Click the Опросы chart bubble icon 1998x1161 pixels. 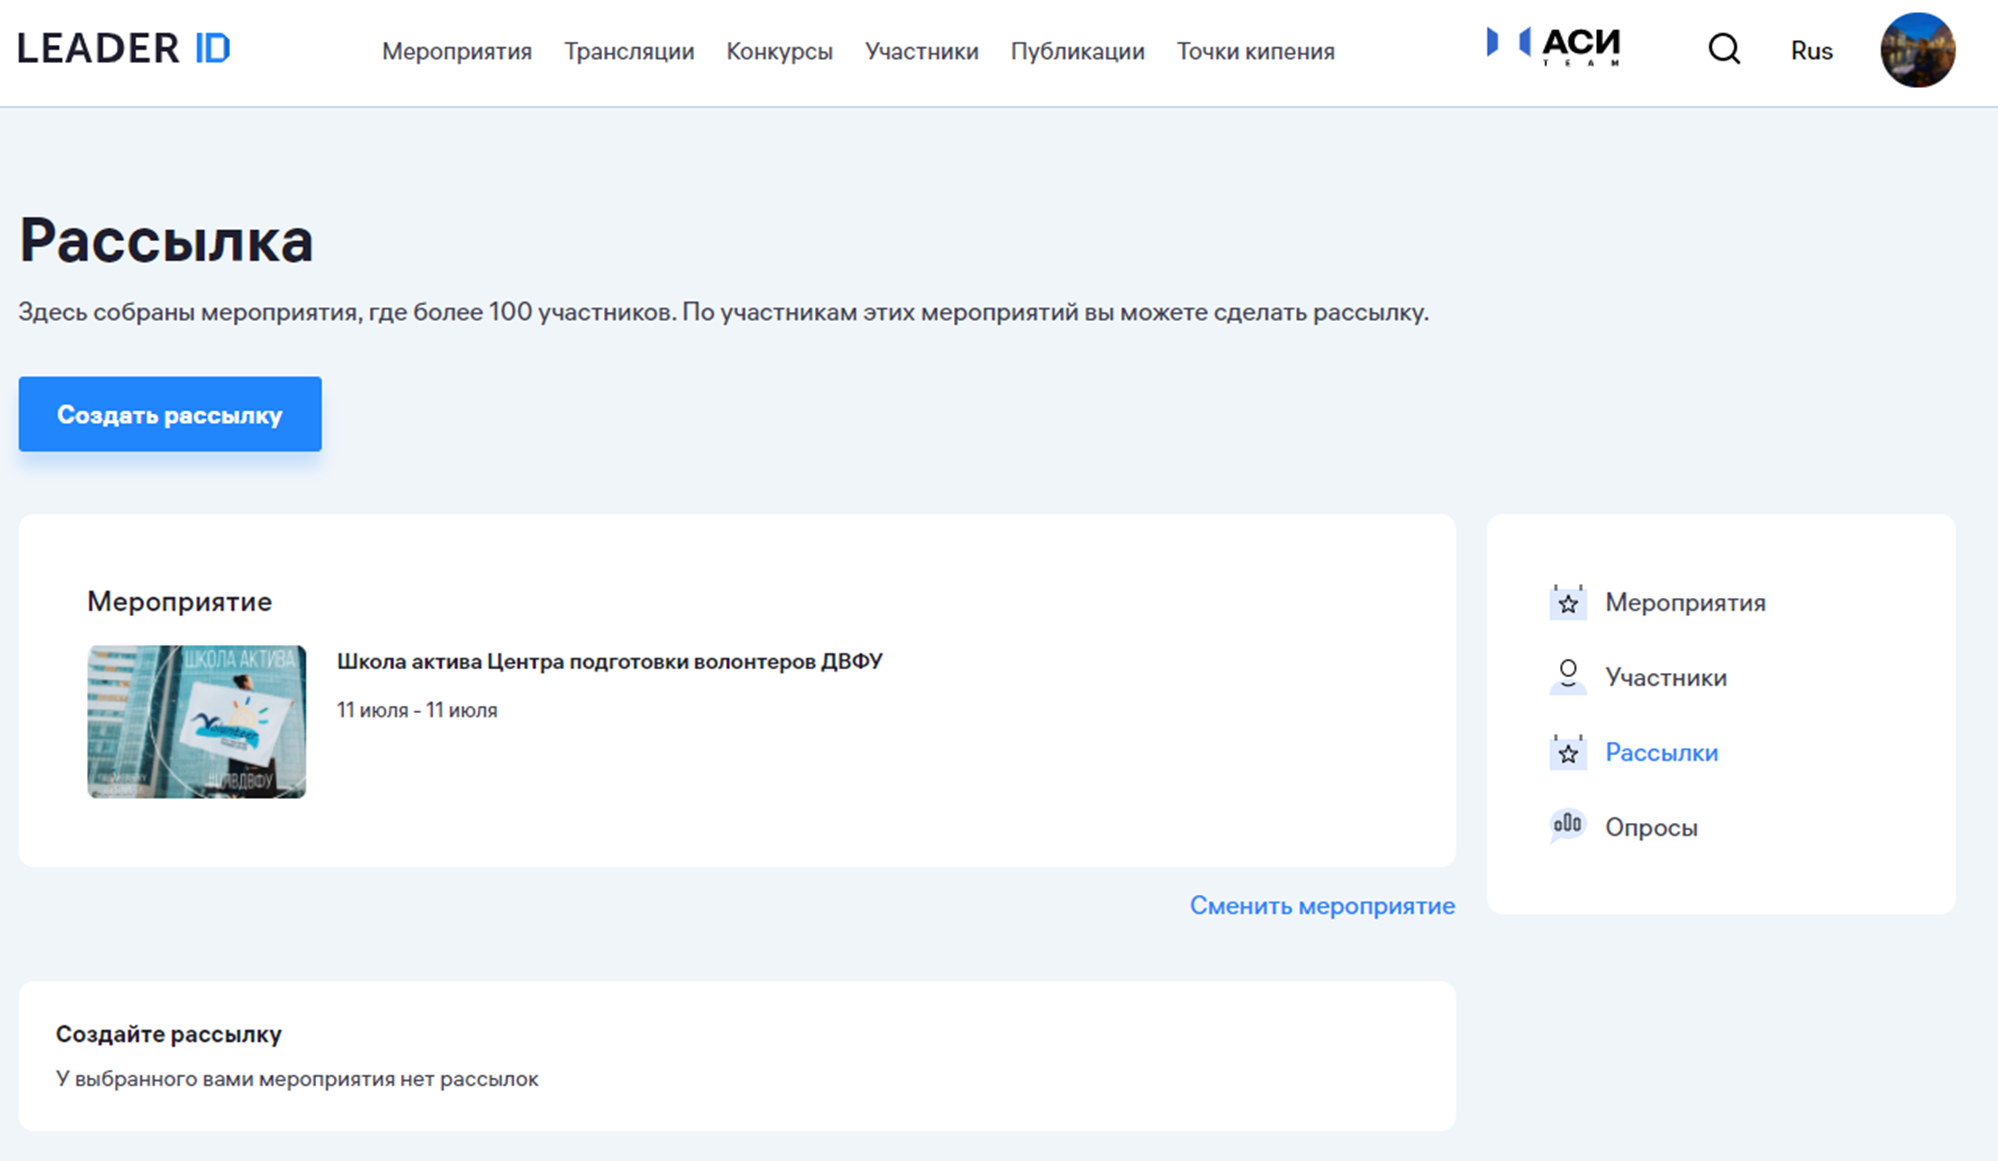[1567, 826]
